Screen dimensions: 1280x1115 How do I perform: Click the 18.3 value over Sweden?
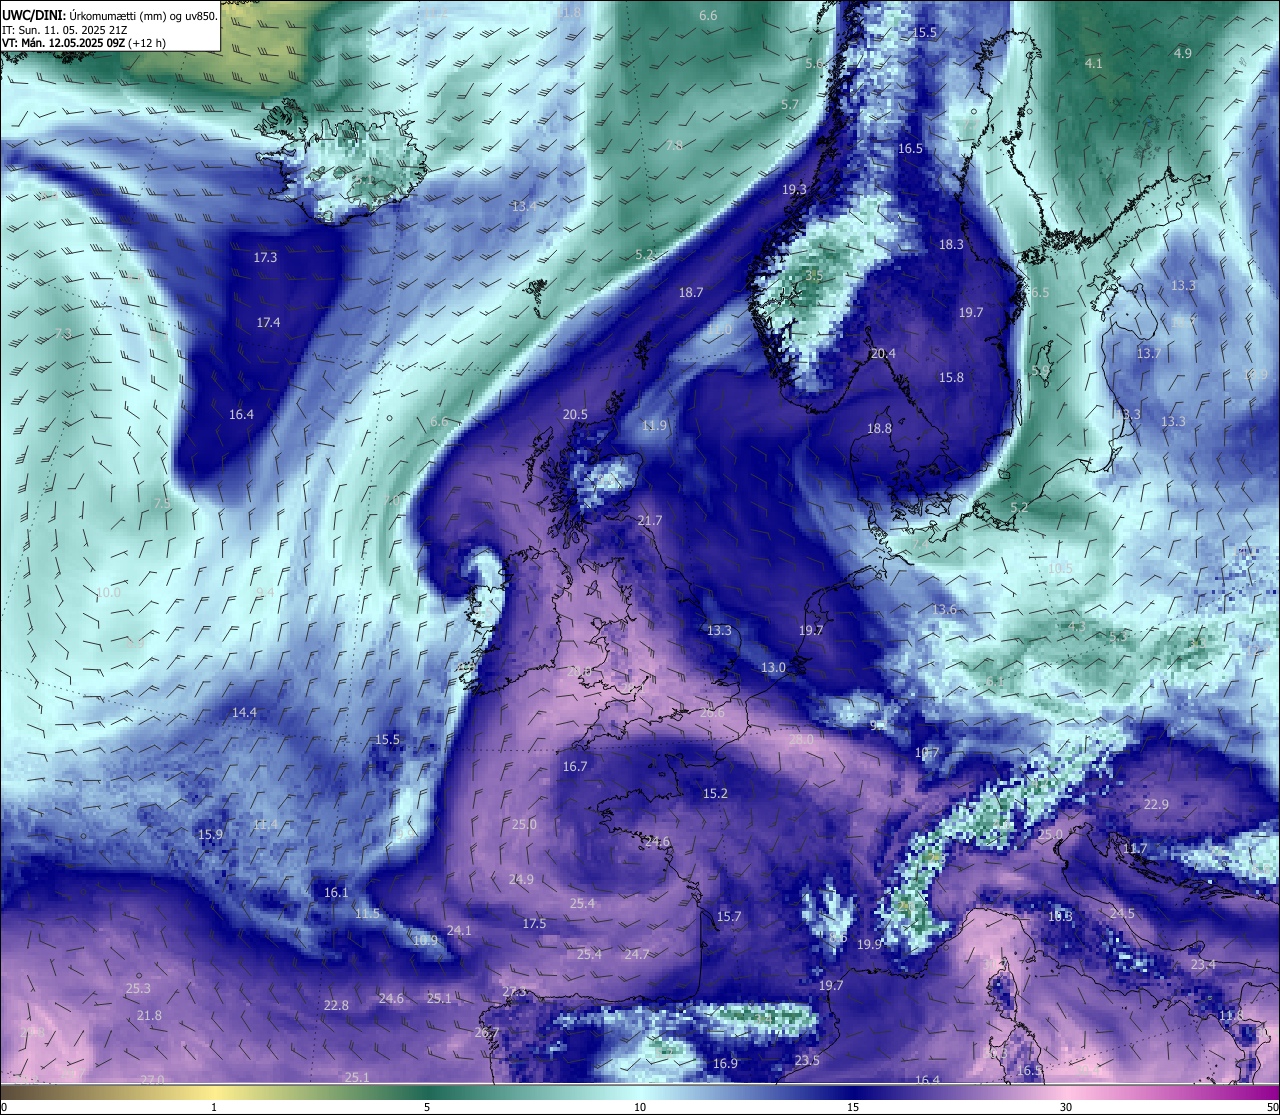click(951, 244)
